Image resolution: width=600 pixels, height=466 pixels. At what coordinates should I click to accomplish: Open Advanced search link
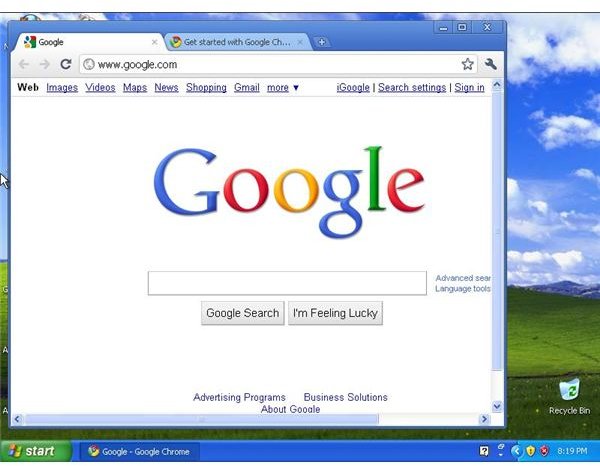pos(463,278)
